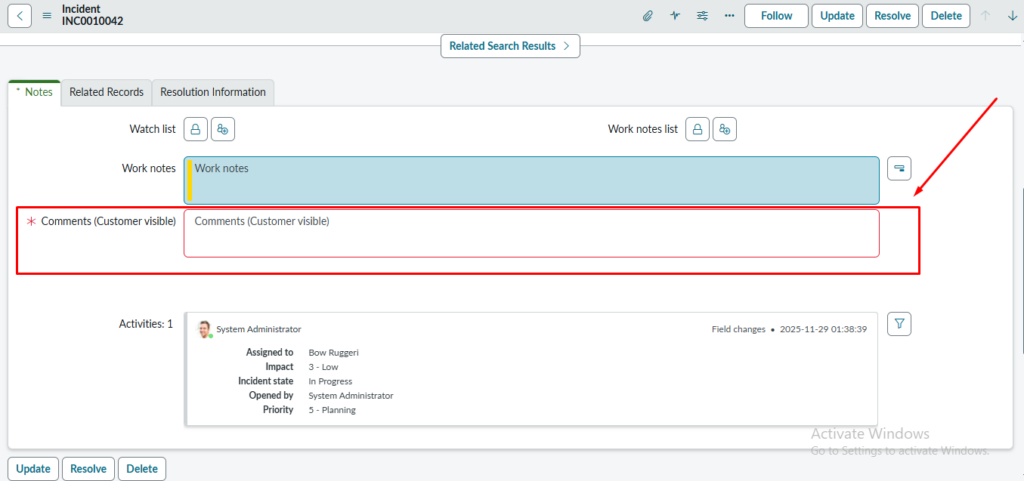Unlock the Work notes list lock toggle

tap(698, 129)
